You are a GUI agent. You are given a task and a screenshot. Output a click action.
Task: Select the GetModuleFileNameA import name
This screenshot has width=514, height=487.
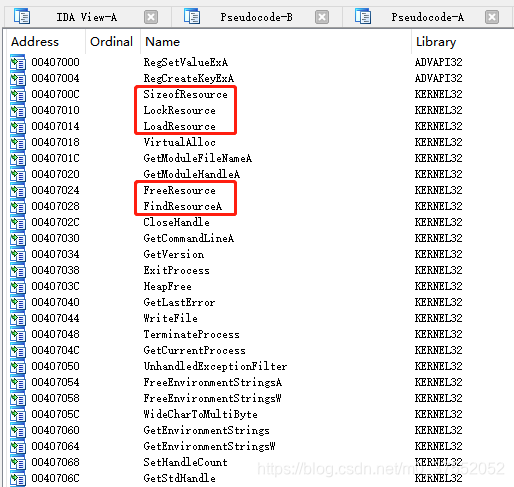click(x=198, y=158)
